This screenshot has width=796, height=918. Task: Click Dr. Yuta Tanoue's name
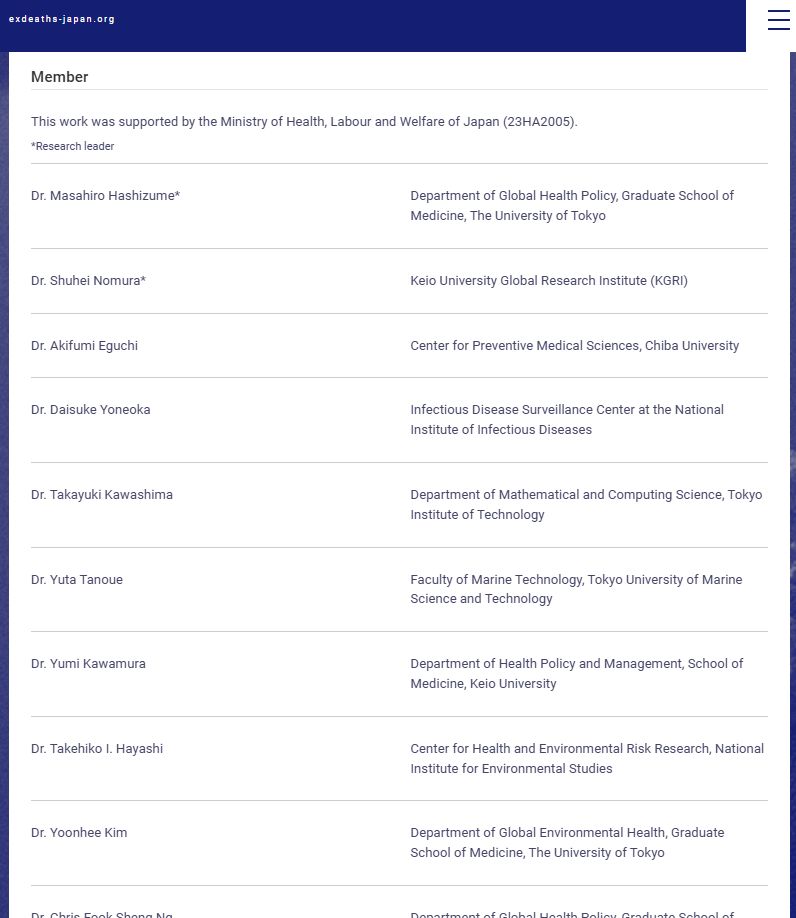tap(77, 580)
